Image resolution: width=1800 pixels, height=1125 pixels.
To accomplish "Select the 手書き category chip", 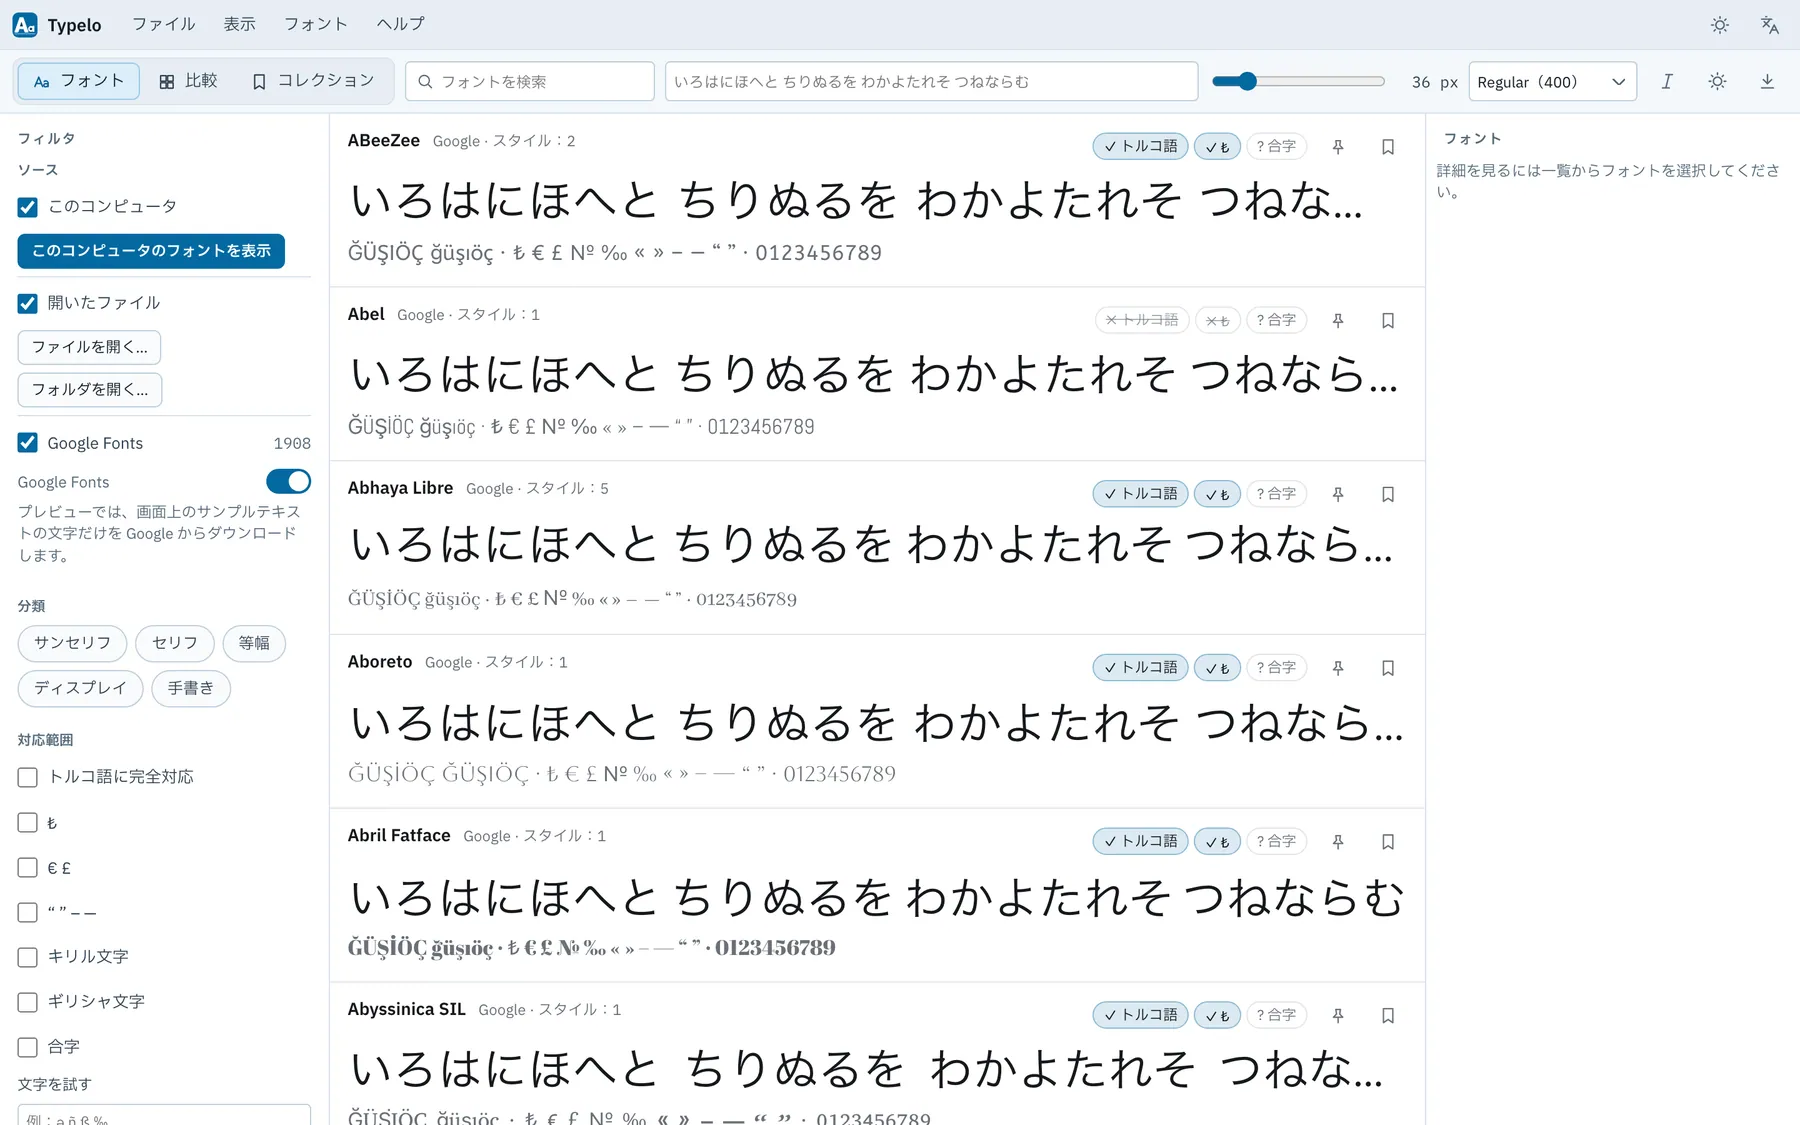I will [x=191, y=688].
